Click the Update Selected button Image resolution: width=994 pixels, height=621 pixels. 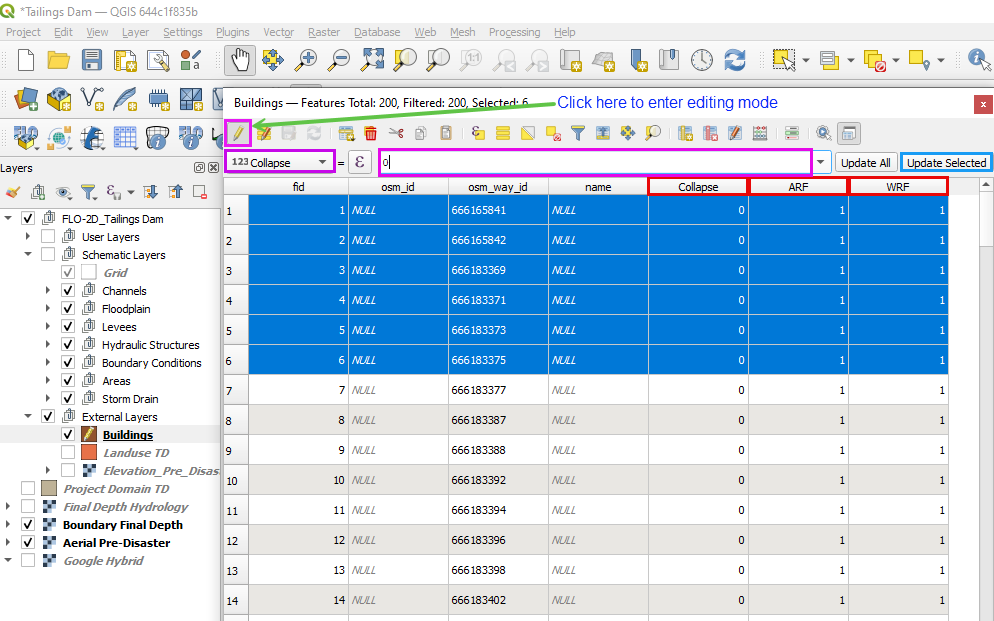click(946, 162)
